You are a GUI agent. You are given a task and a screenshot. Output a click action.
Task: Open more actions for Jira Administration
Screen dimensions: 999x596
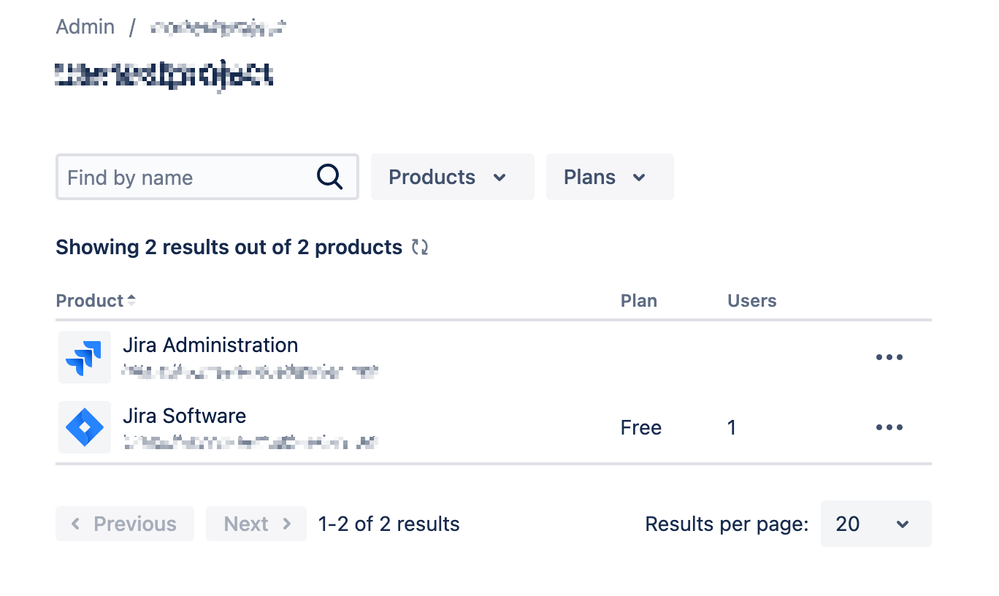pos(889,357)
